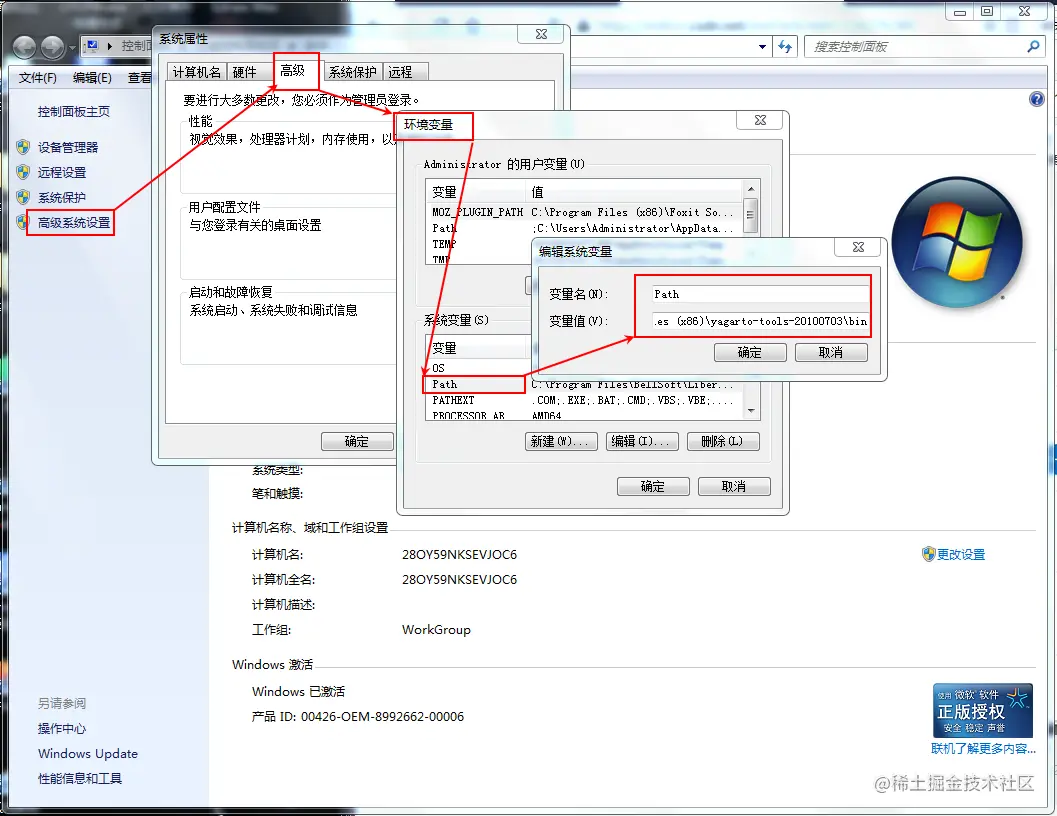Open the blue Help question mark icon
This screenshot has height=816, width=1057.
click(x=1036, y=99)
